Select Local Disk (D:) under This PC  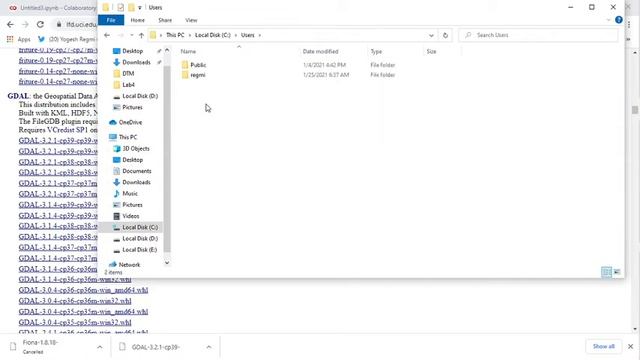coord(140,239)
